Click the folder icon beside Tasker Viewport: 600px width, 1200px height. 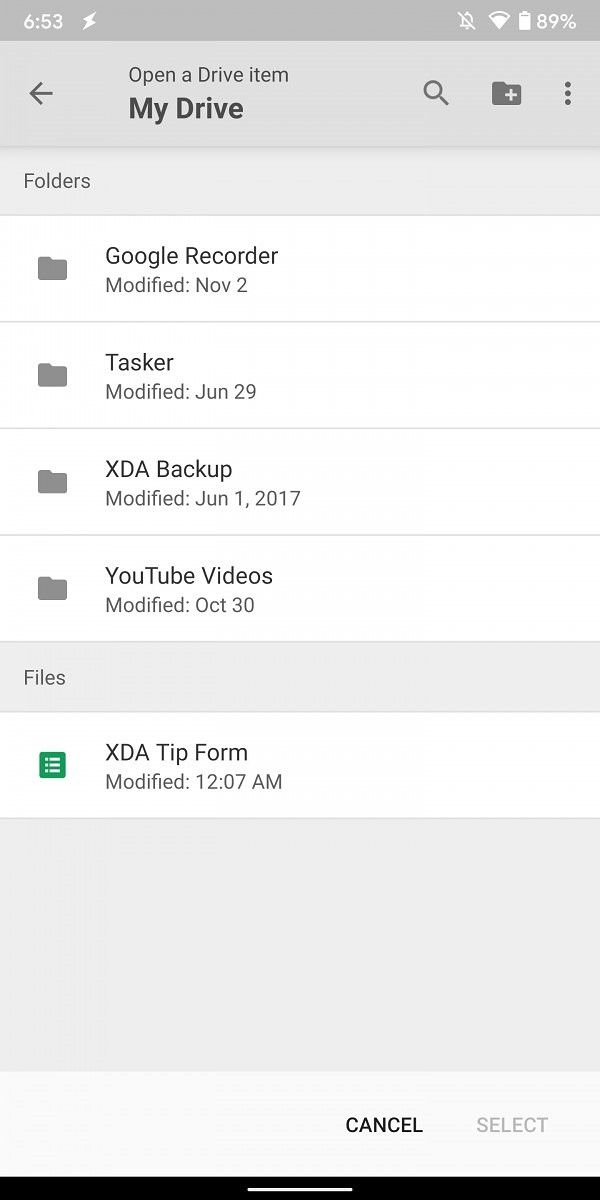pos(52,374)
